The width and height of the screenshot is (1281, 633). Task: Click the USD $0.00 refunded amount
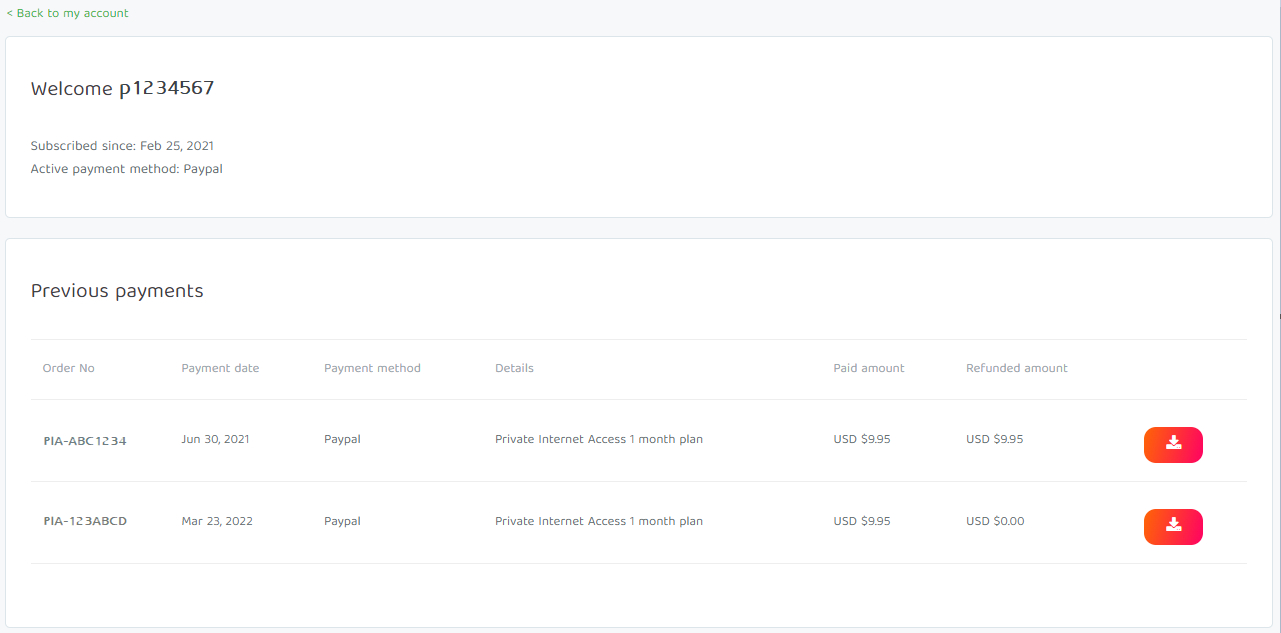pyautogui.click(x=995, y=521)
